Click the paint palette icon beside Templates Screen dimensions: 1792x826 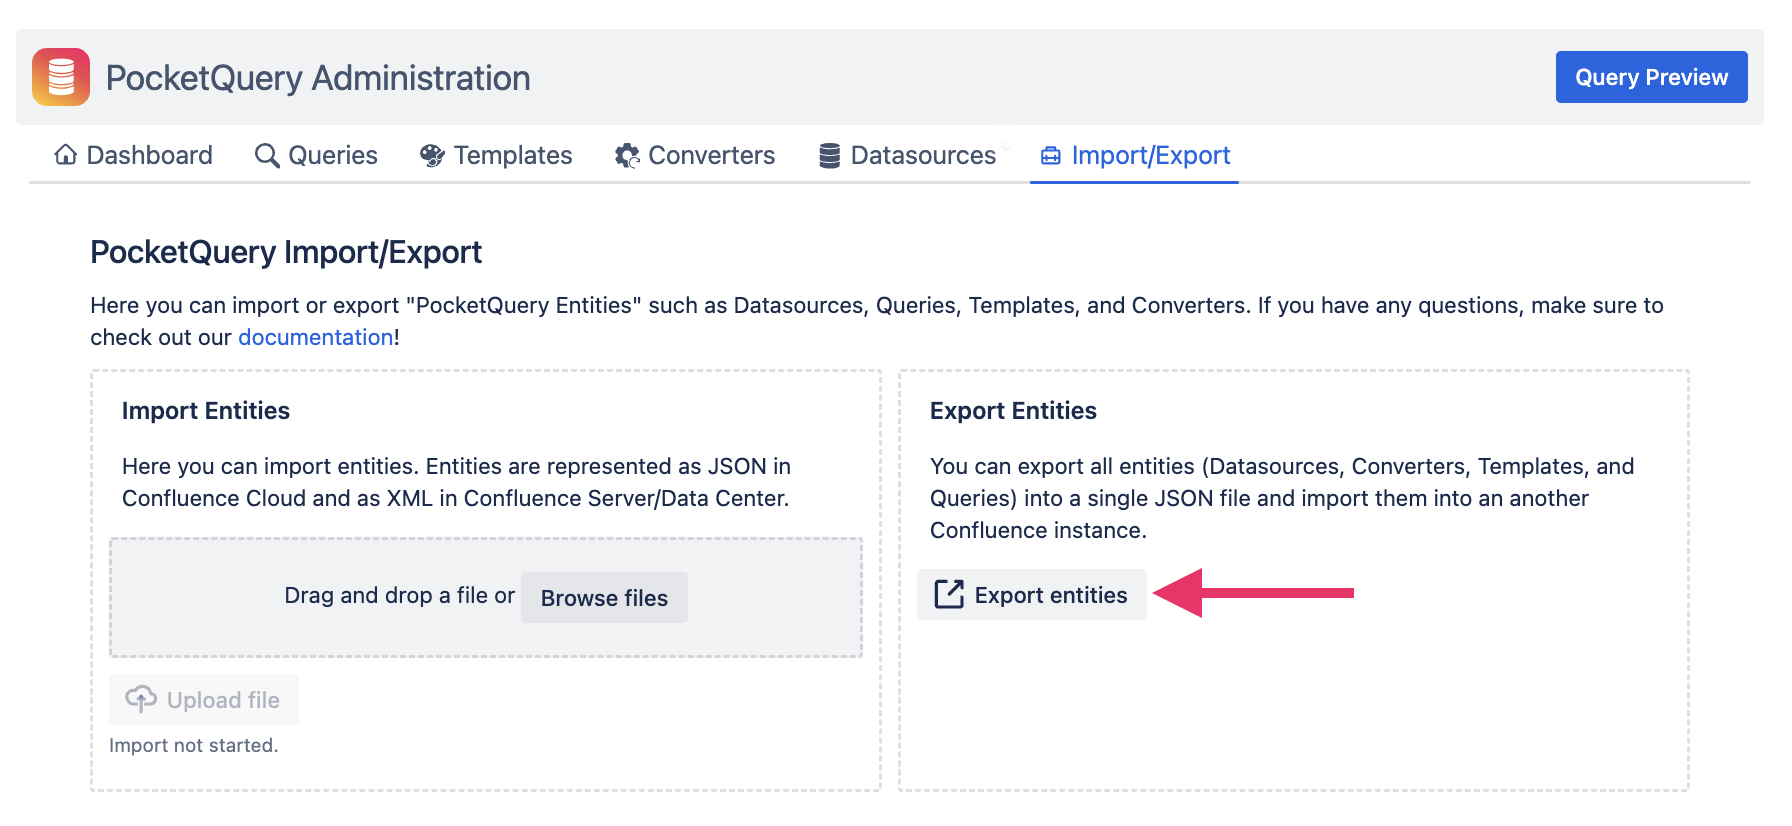tap(432, 156)
